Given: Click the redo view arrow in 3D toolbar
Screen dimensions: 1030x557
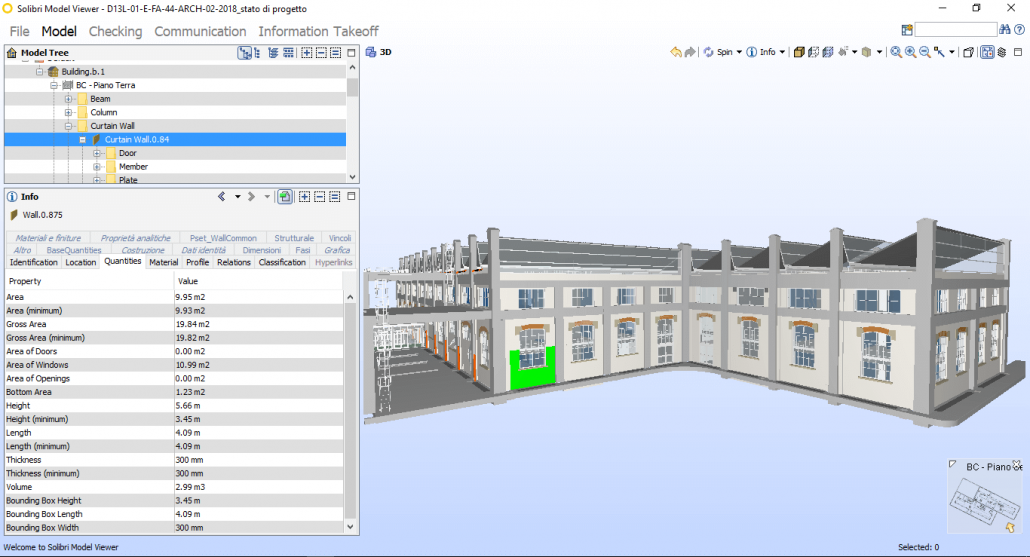Looking at the screenshot, I should (x=690, y=52).
